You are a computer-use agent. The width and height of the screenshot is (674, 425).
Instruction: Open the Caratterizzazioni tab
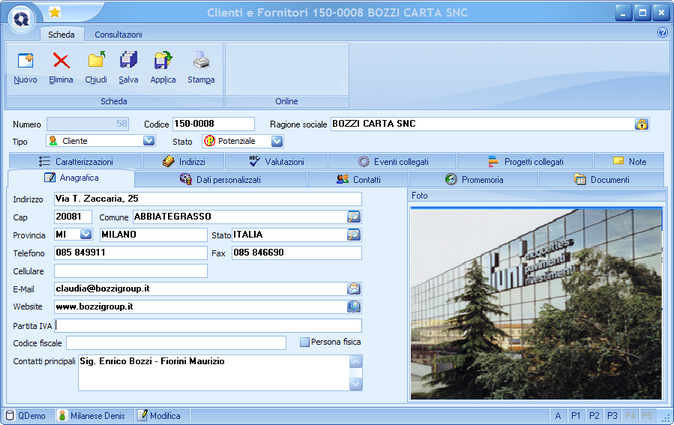coord(75,162)
